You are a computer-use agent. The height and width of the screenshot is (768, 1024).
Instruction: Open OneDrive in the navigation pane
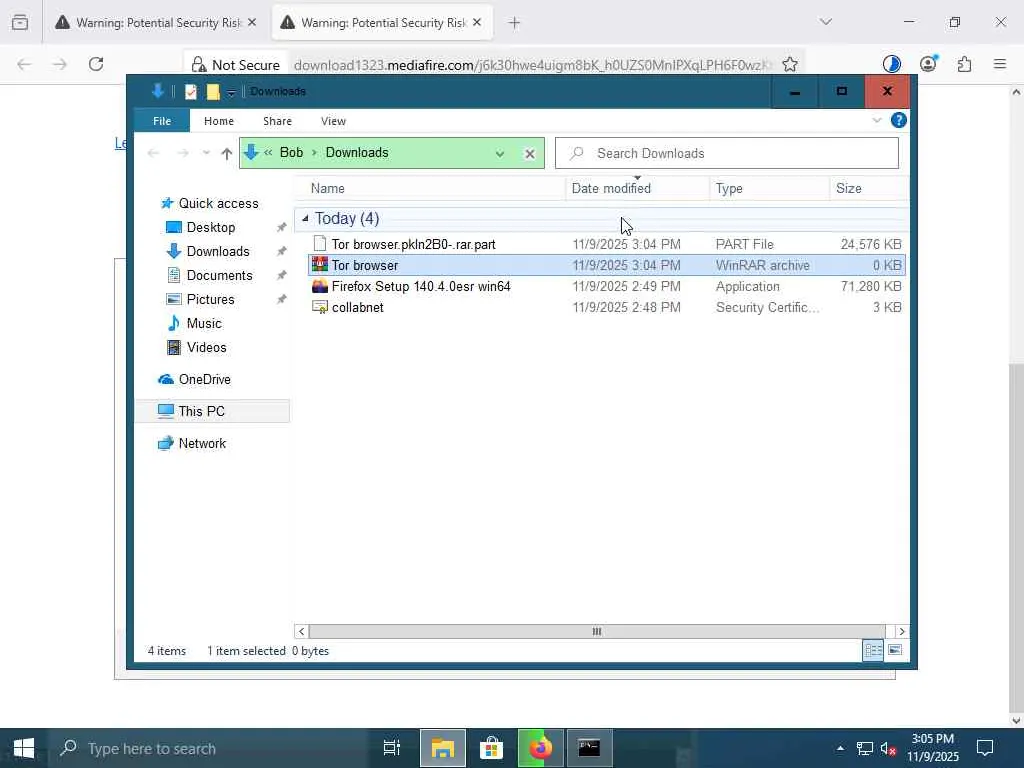pyautogui.click(x=195, y=379)
